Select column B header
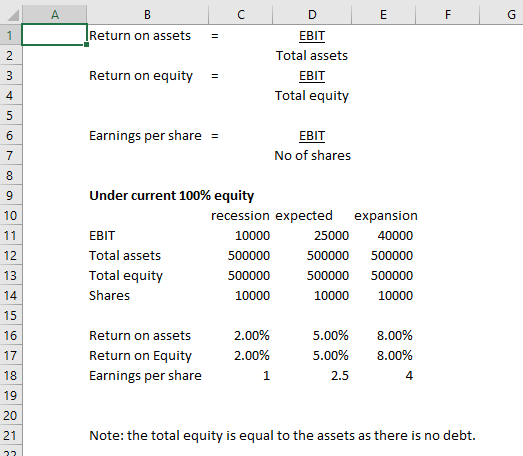The height and width of the screenshot is (456, 523). (147, 15)
